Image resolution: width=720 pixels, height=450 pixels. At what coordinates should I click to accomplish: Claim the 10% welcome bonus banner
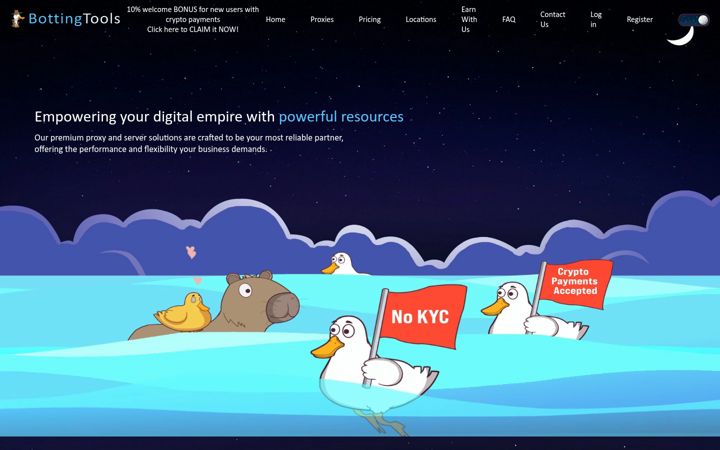(x=193, y=19)
